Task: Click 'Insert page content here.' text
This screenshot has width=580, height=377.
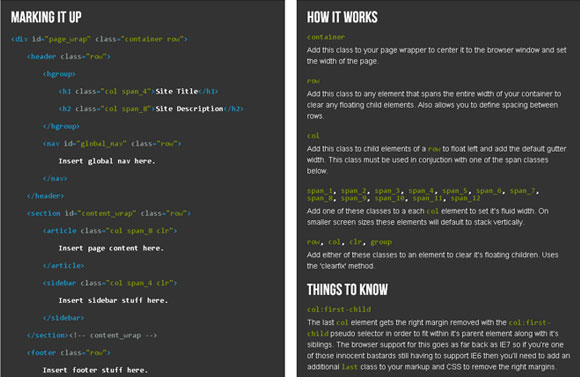Action: [111, 248]
